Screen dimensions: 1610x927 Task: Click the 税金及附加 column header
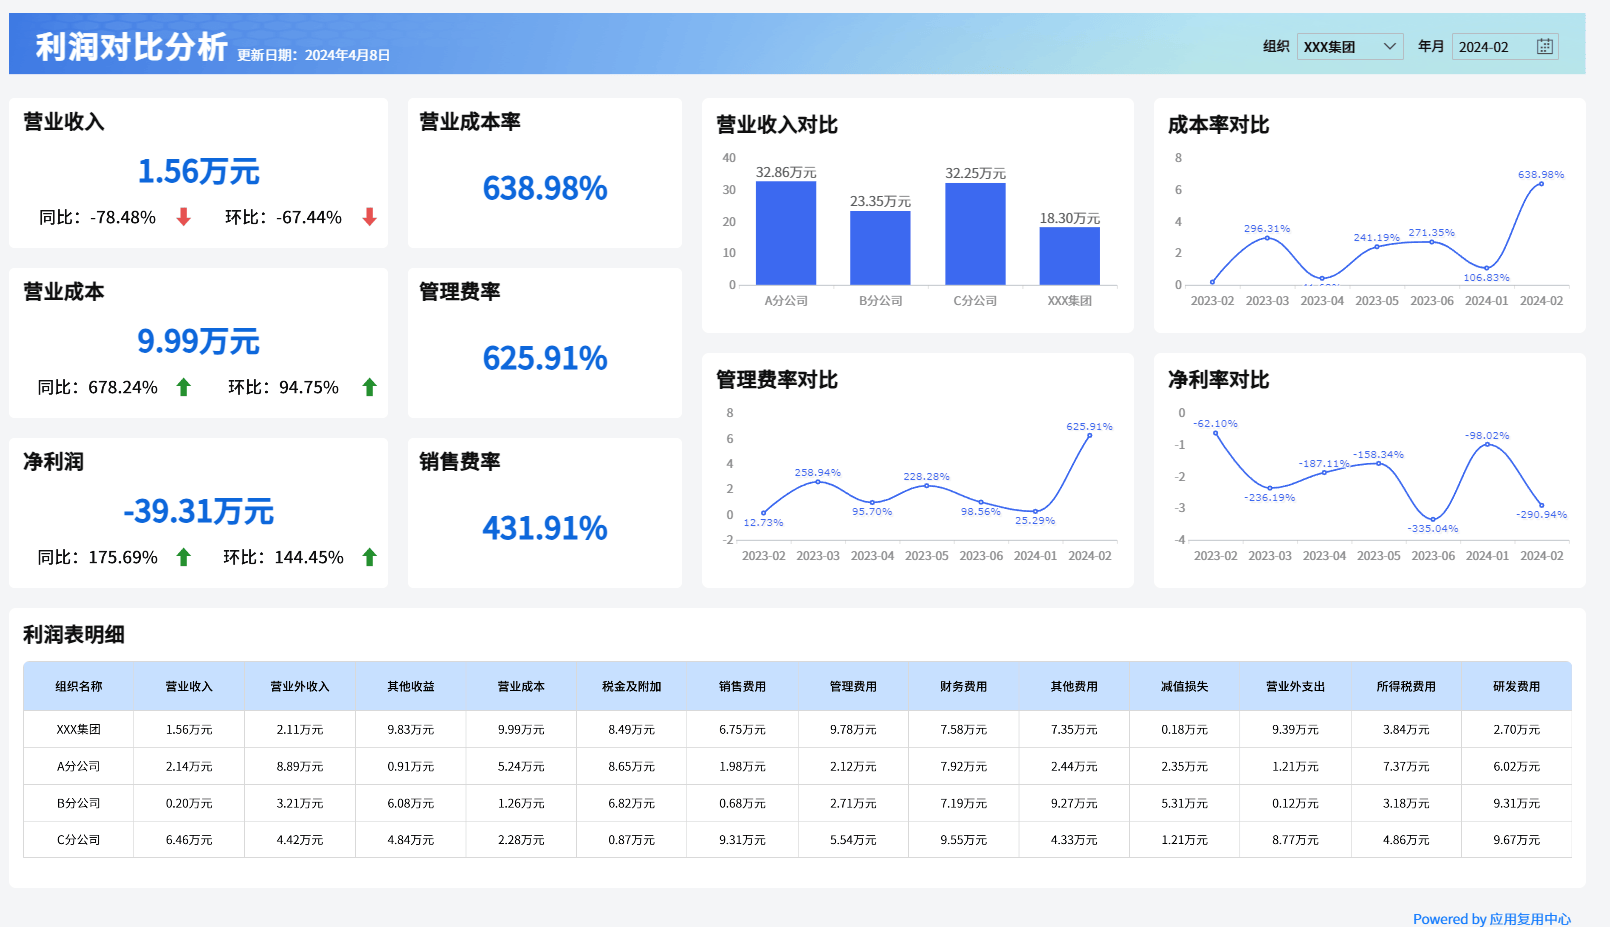click(x=632, y=686)
